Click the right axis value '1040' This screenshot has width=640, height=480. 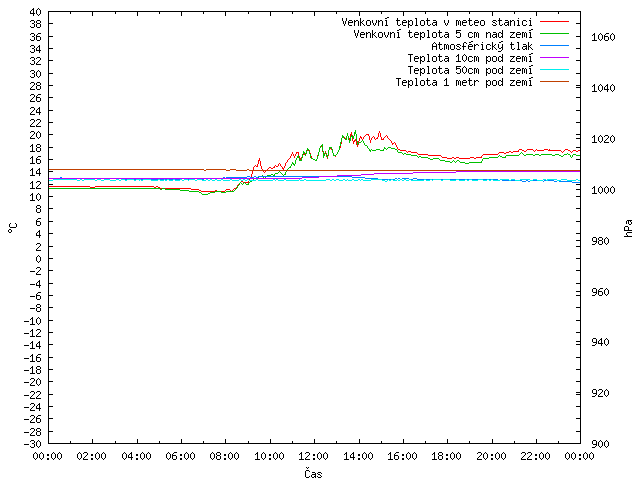click(x=603, y=88)
